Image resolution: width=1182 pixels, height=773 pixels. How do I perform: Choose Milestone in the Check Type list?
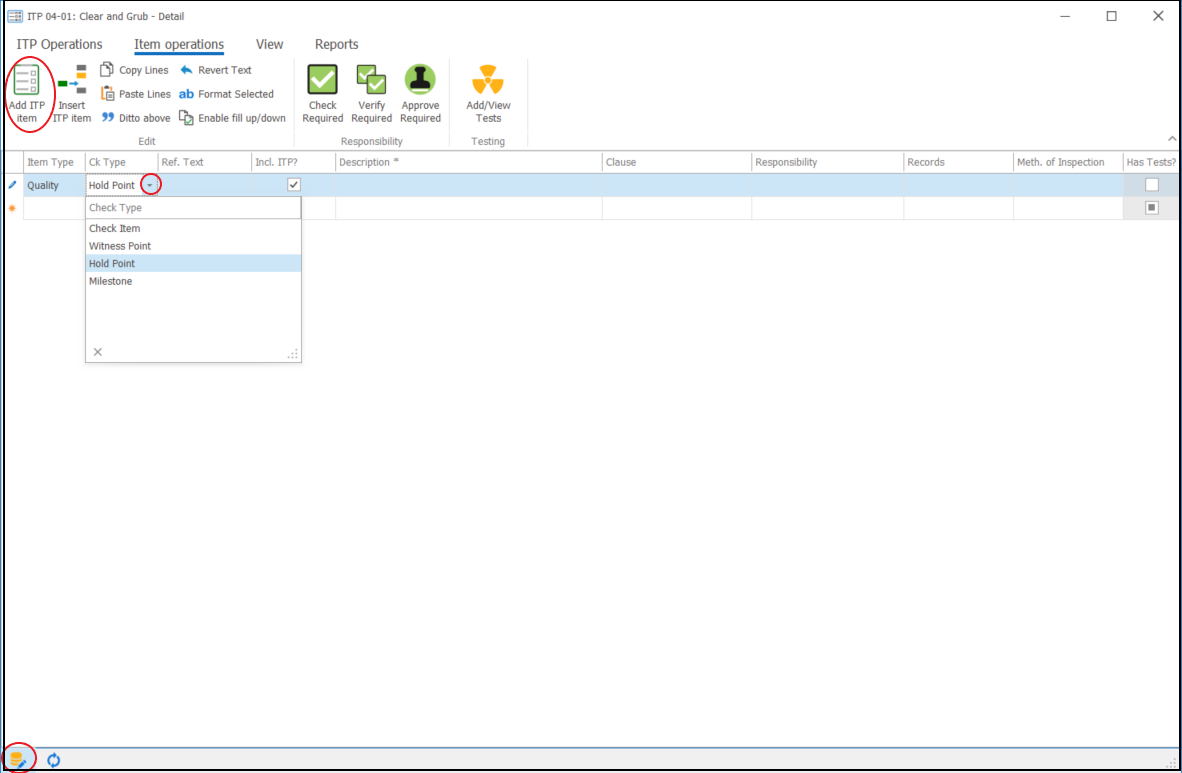(x=110, y=281)
